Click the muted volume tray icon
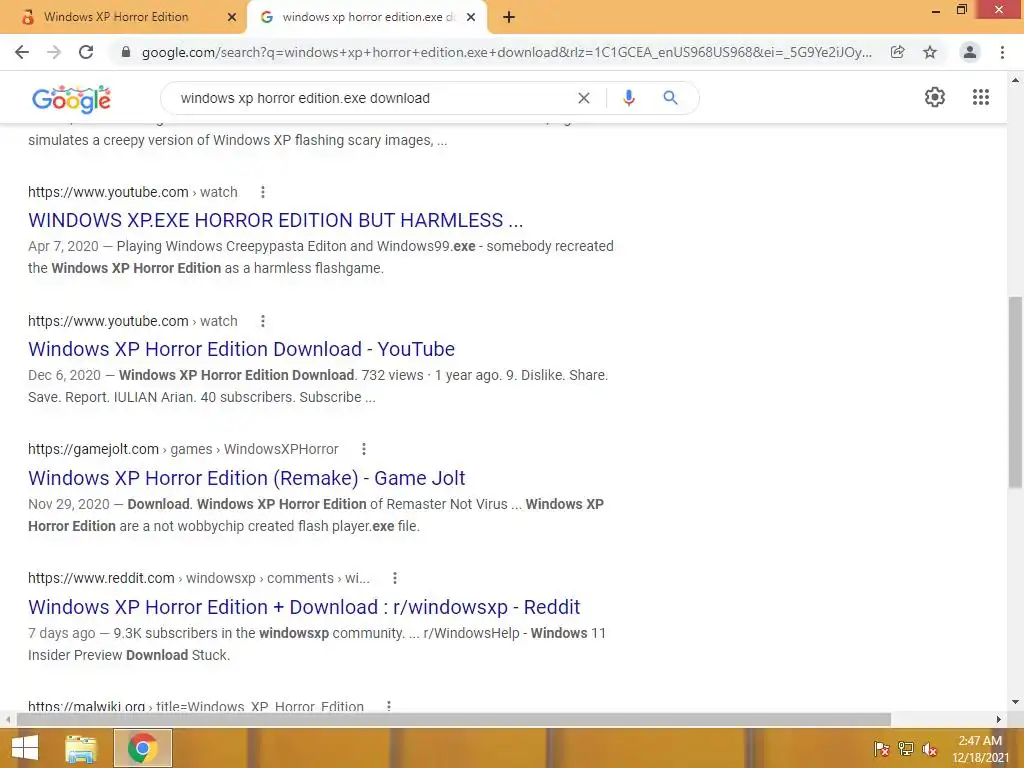This screenshot has width=1024, height=768. [x=929, y=749]
